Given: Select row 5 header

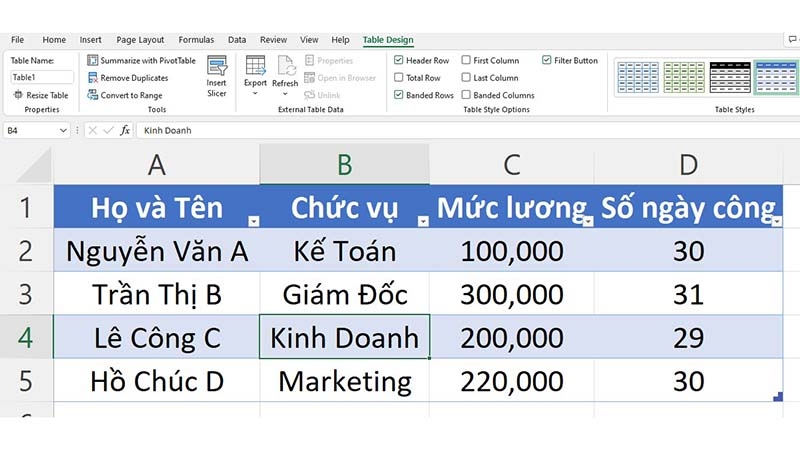Looking at the screenshot, I should pos(26,381).
